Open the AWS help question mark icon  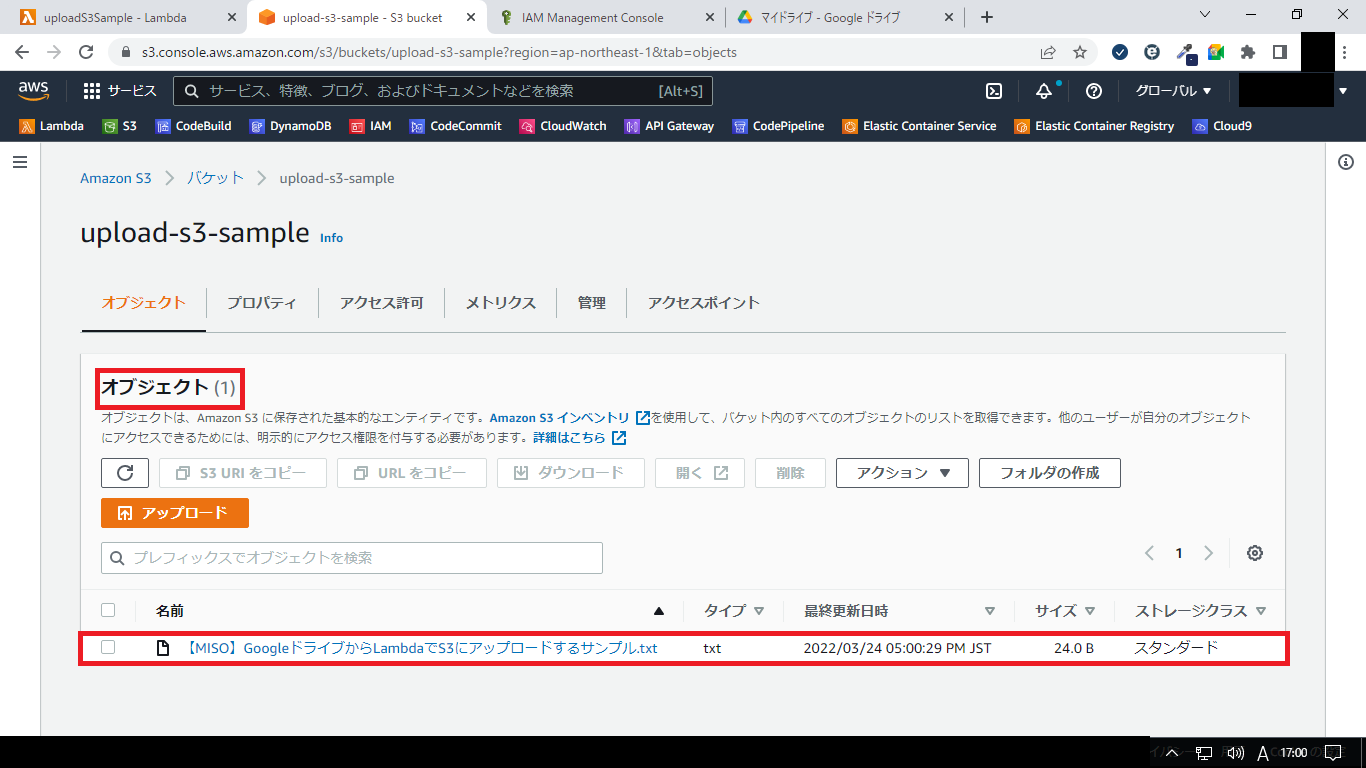[1094, 91]
